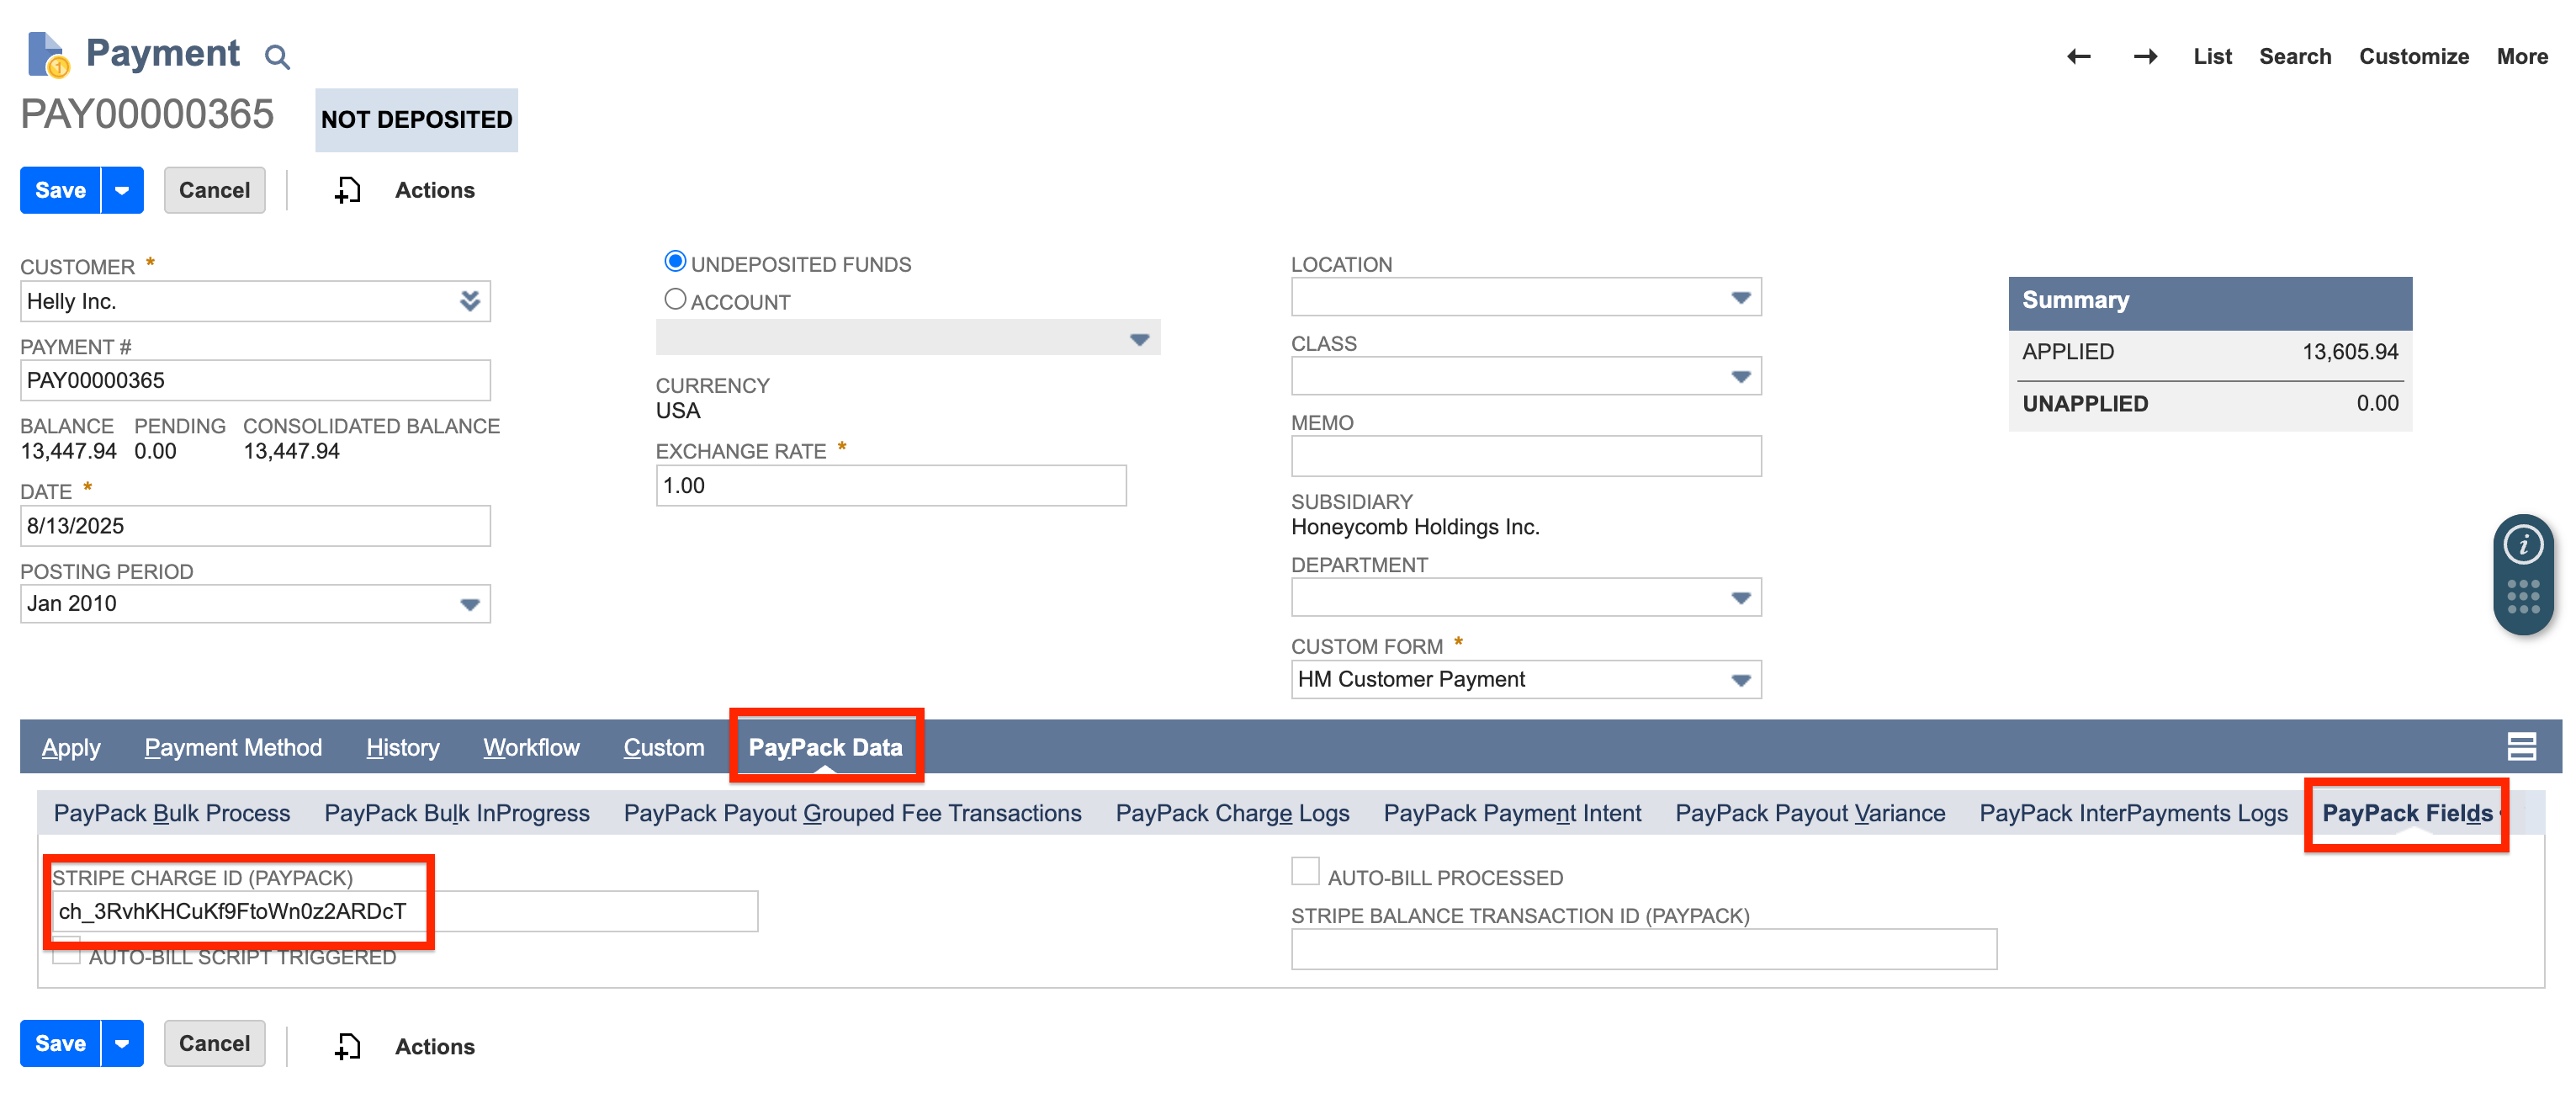Click Customize in the top right menu
The width and height of the screenshot is (2576, 1104).
(x=2413, y=57)
